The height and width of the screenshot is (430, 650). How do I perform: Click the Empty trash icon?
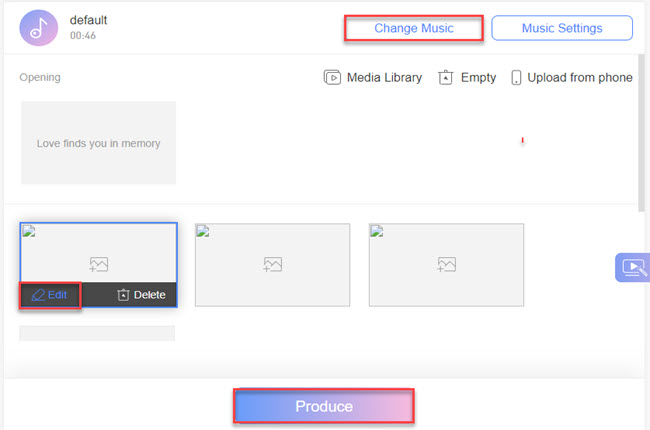coord(446,78)
